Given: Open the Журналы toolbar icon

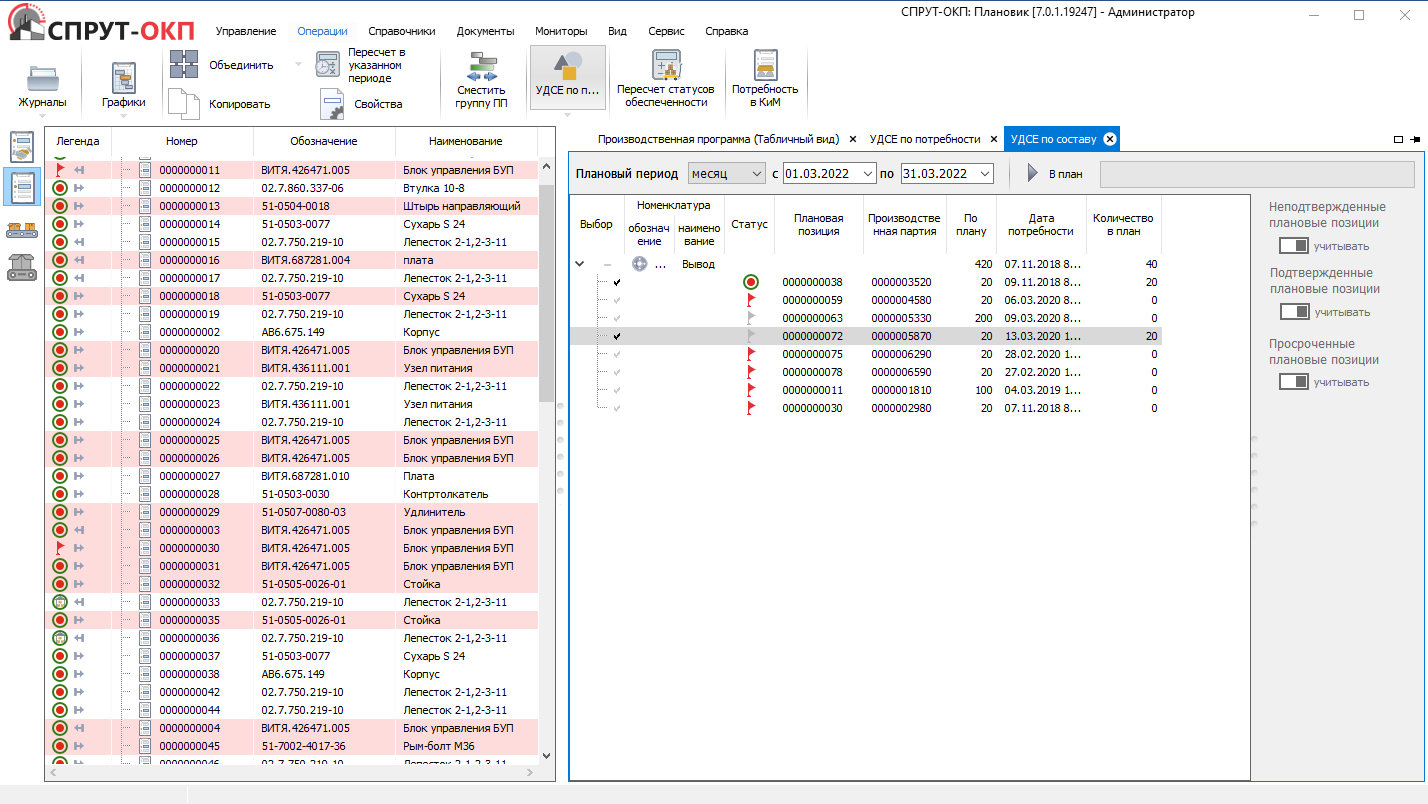Looking at the screenshot, I should point(42,78).
